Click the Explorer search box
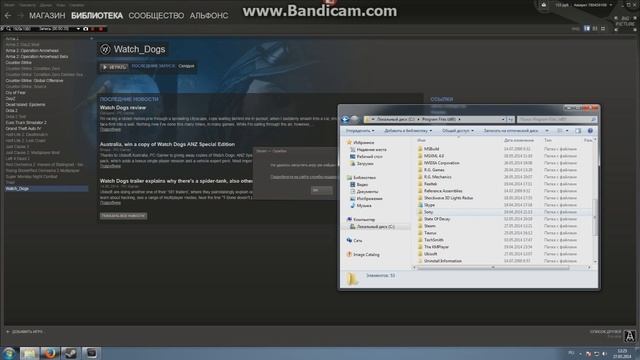 (557, 120)
